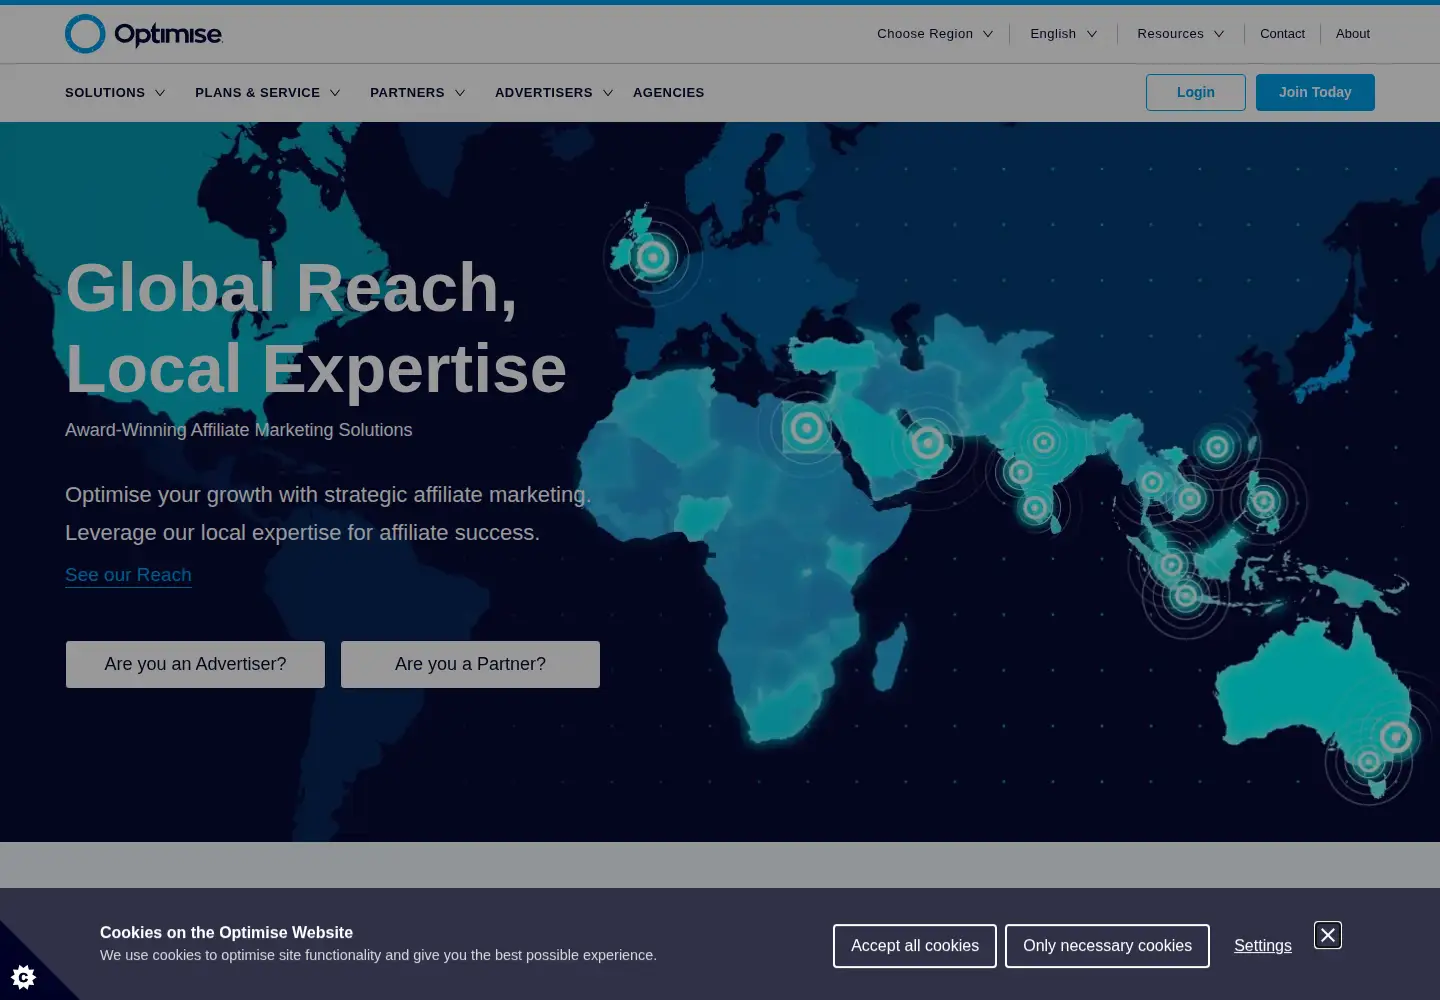
Task: Click the Join Today button
Action: (1315, 92)
